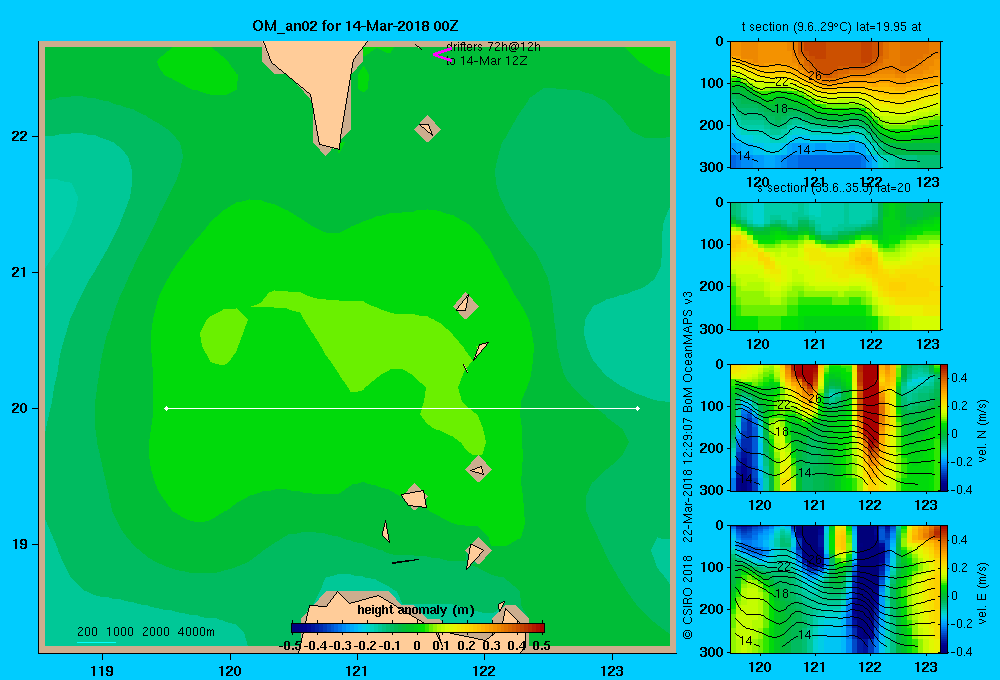This screenshot has width=1000, height=680.
Task: Click the "drifters 72h@12h" label
Action: [x=493, y=47]
